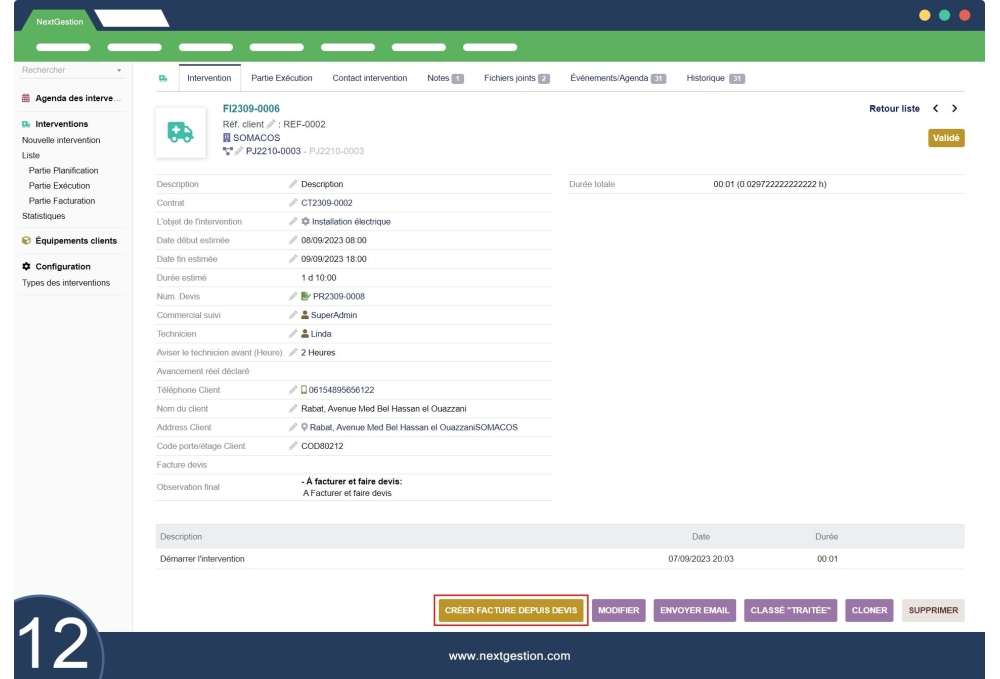
Task: Open the Historique tab
Action: tap(716, 79)
